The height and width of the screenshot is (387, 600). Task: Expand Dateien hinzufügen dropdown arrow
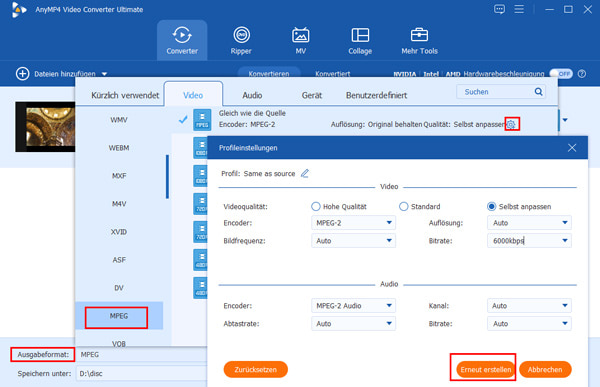click(104, 74)
